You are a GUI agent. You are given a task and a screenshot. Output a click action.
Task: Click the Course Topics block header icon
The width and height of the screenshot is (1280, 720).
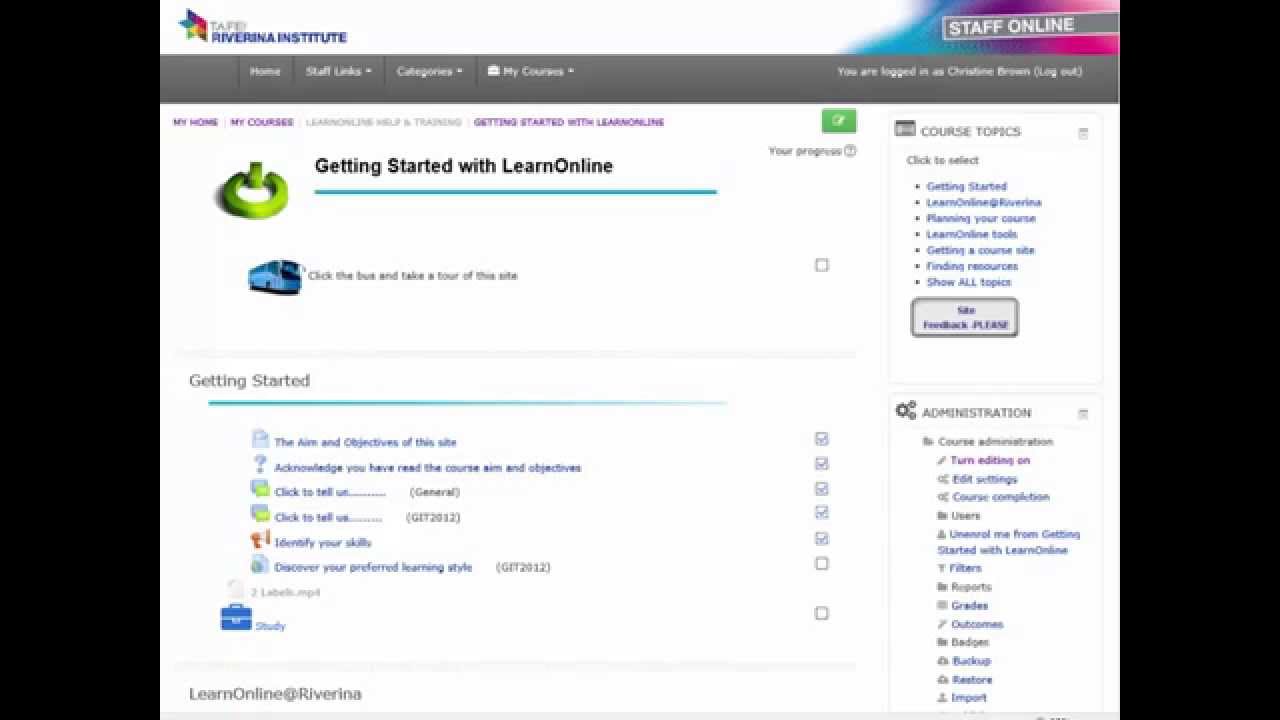(905, 129)
